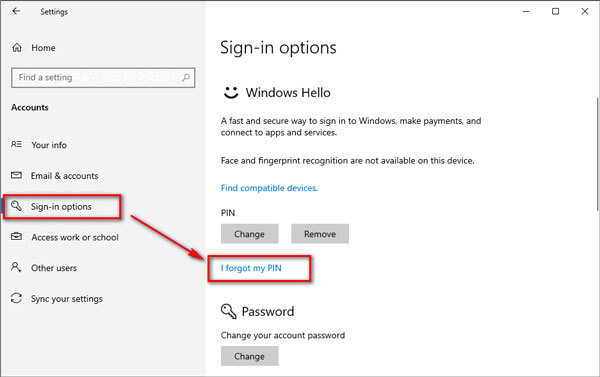Open Email & accounts settings

click(65, 176)
